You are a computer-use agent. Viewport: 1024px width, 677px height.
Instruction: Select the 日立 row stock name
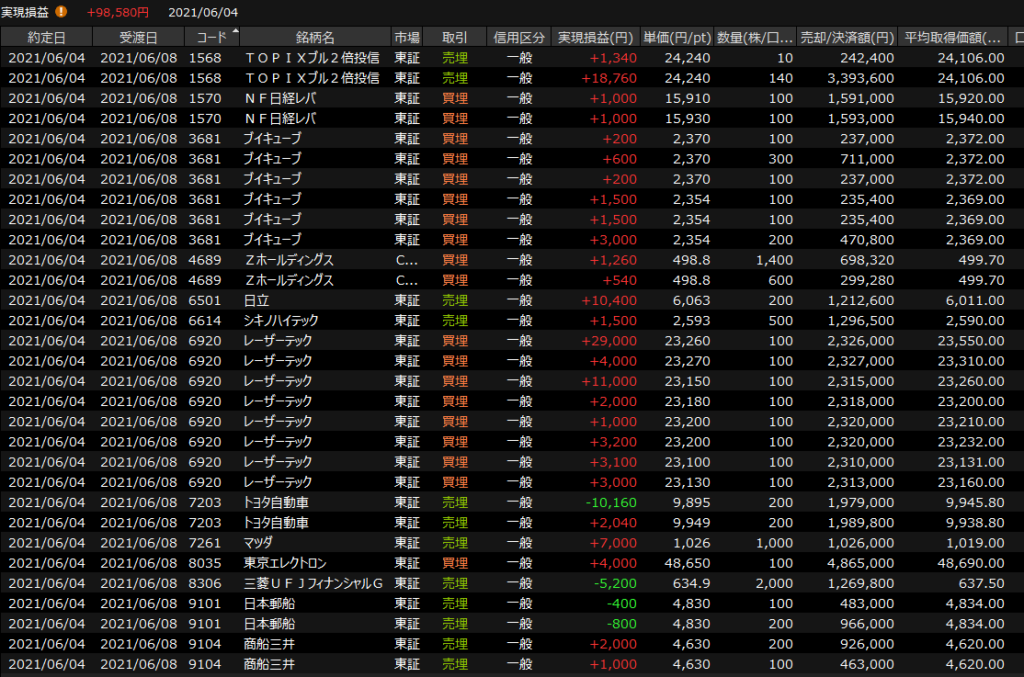click(x=258, y=300)
